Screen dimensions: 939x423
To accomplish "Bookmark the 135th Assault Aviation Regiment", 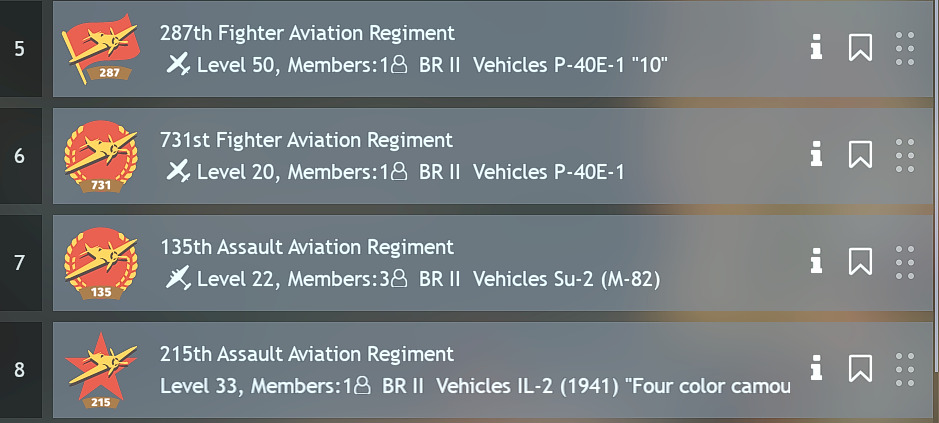I will point(860,261).
